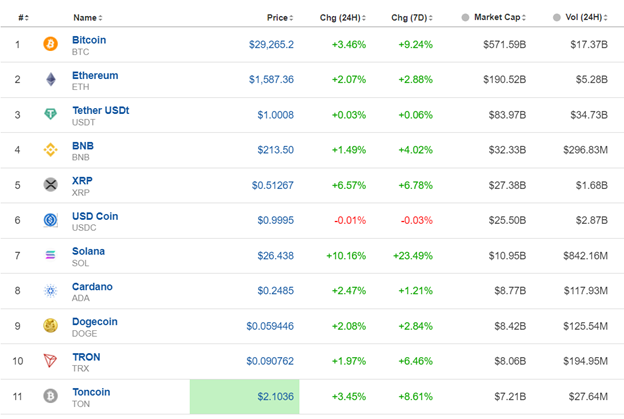Select TRON market cap $8.06B
This screenshot has height=419, width=624.
(510, 361)
